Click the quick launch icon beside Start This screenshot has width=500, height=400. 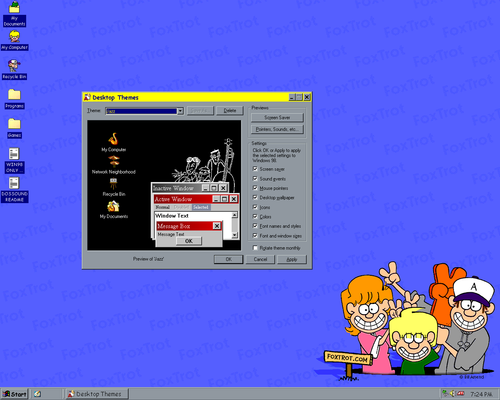click(37, 394)
